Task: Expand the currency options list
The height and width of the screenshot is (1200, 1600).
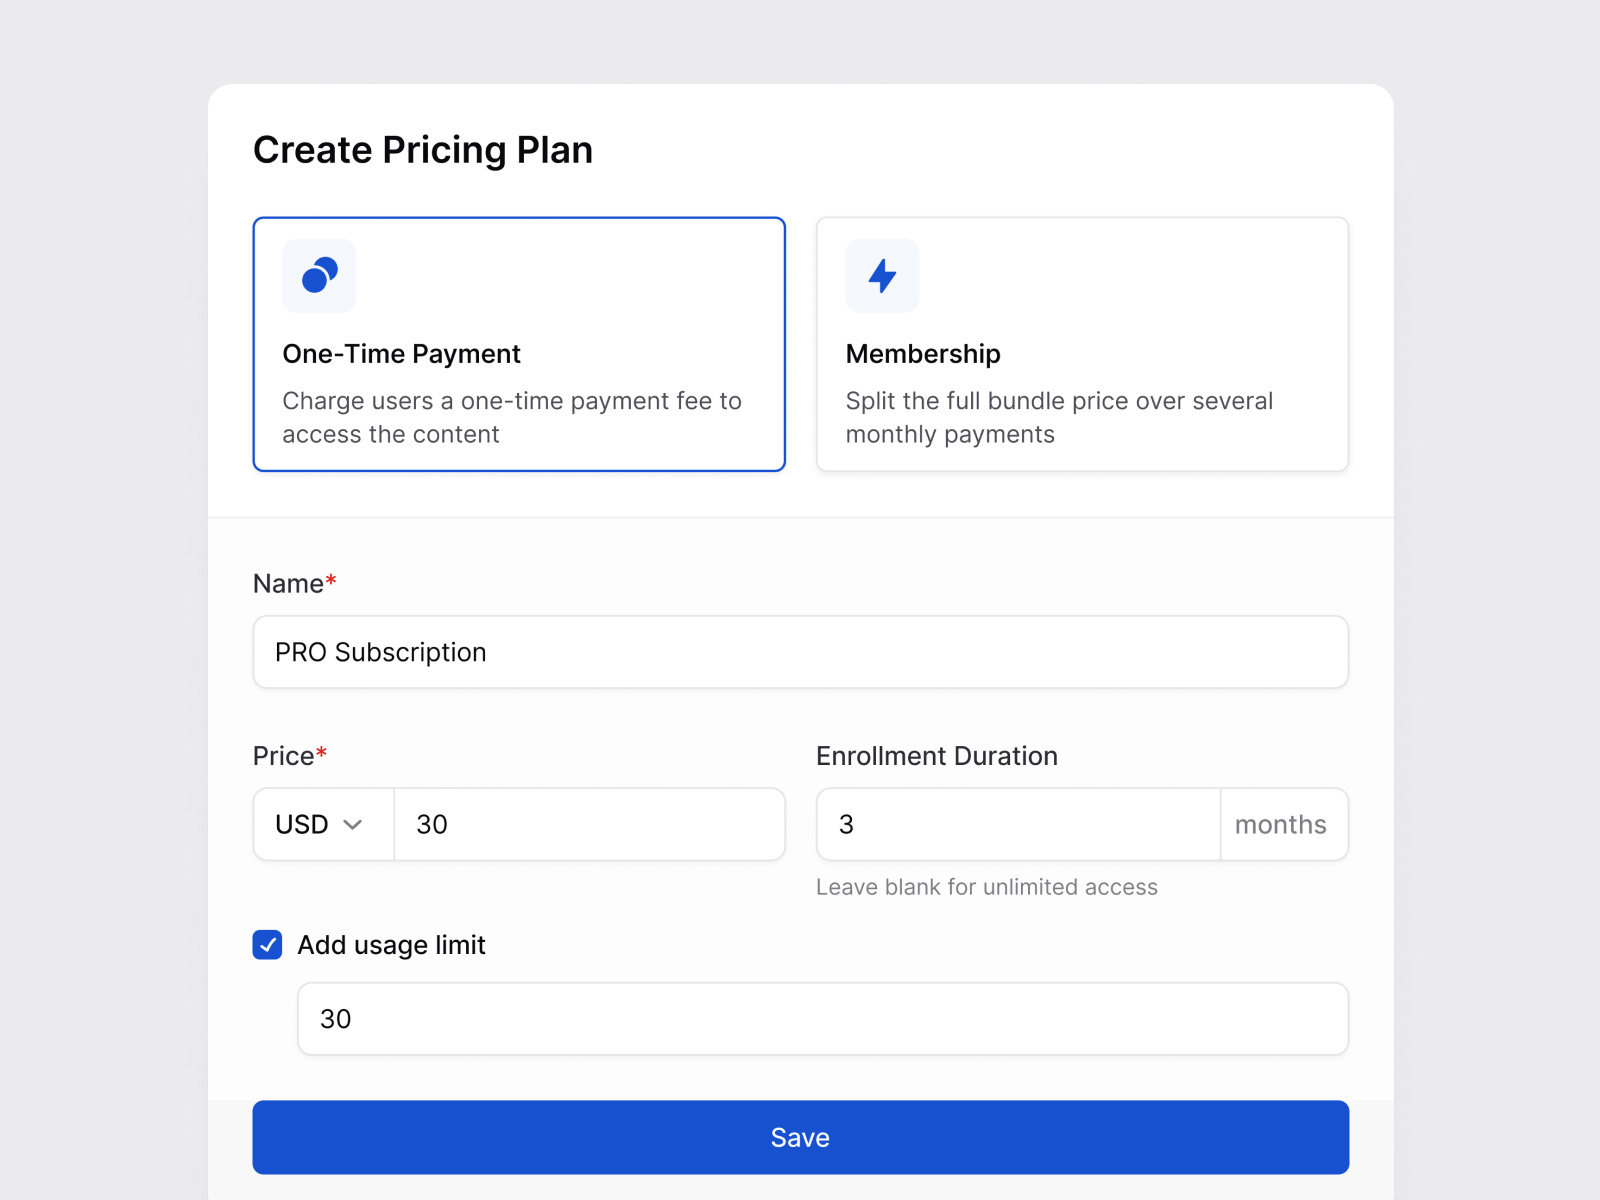Action: tap(322, 824)
